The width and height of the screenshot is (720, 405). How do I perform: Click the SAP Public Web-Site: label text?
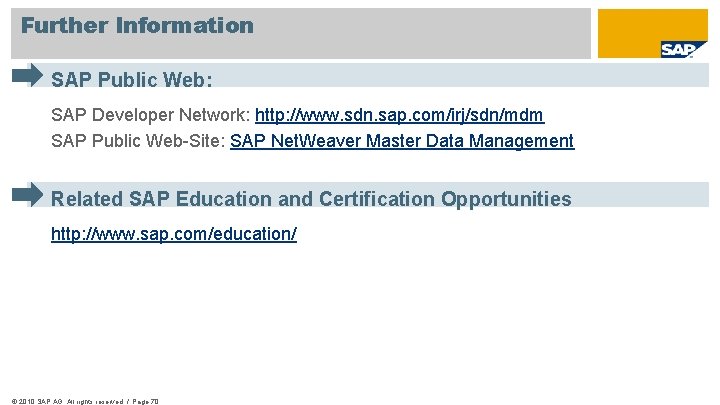138,141
